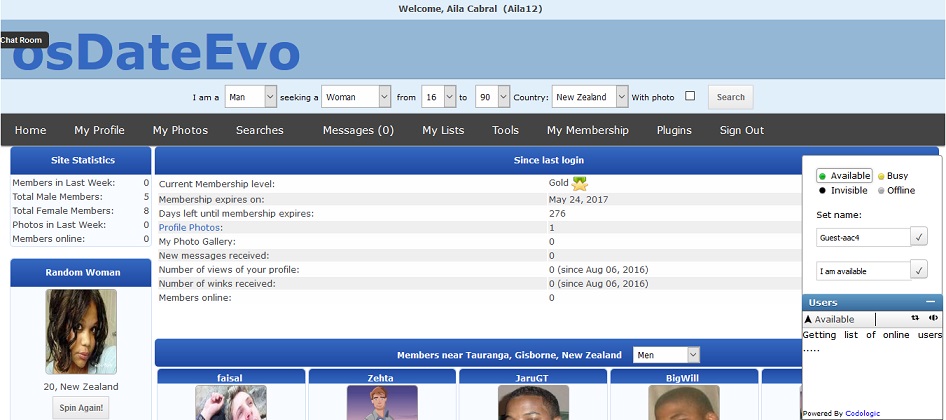Set chat status to Offline
The image size is (946, 420).
896,190
